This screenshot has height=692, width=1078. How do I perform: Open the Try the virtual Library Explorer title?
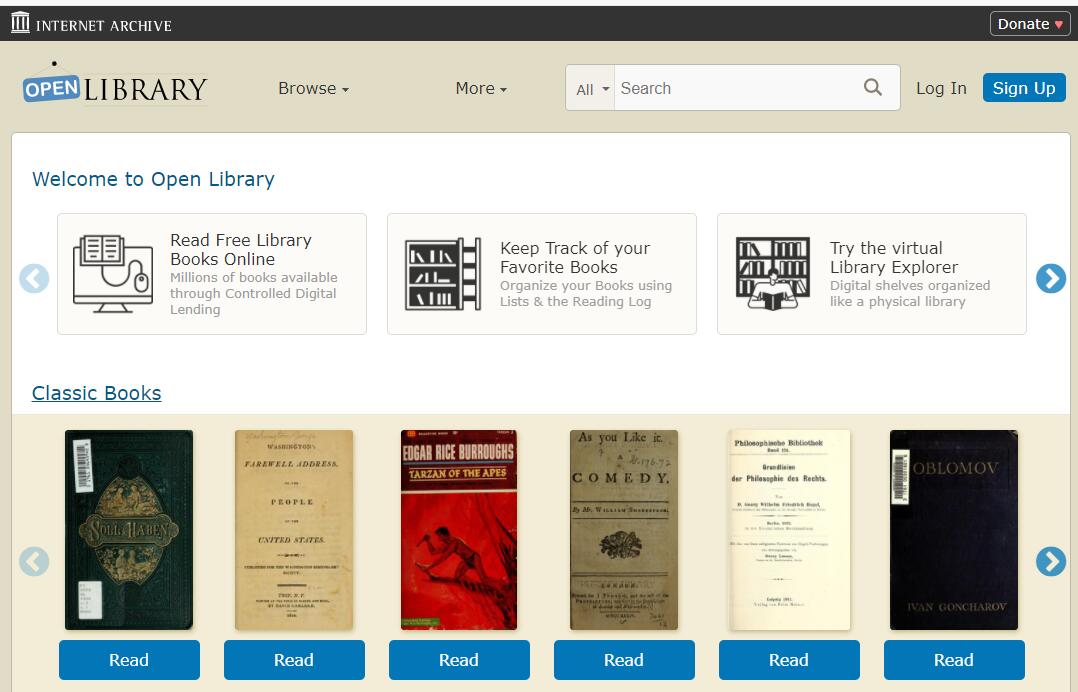pos(894,258)
